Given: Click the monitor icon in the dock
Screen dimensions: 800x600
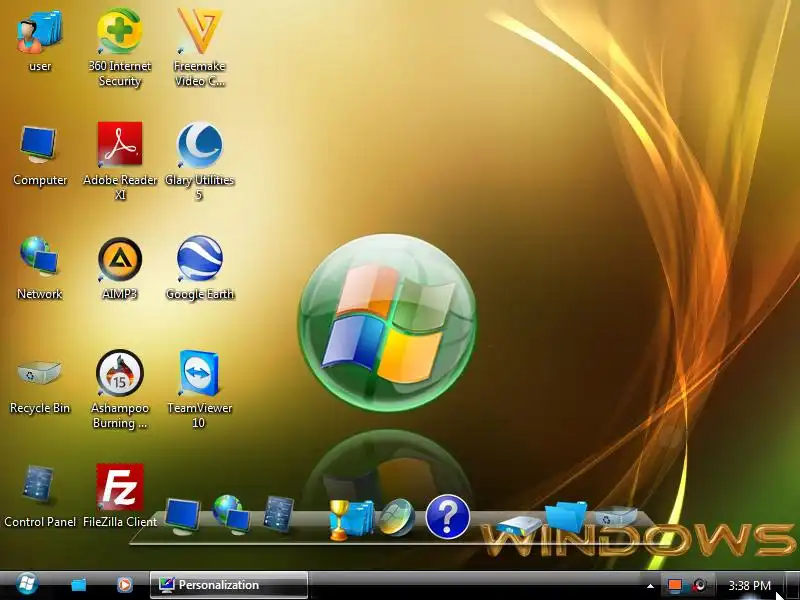Looking at the screenshot, I should [182, 516].
